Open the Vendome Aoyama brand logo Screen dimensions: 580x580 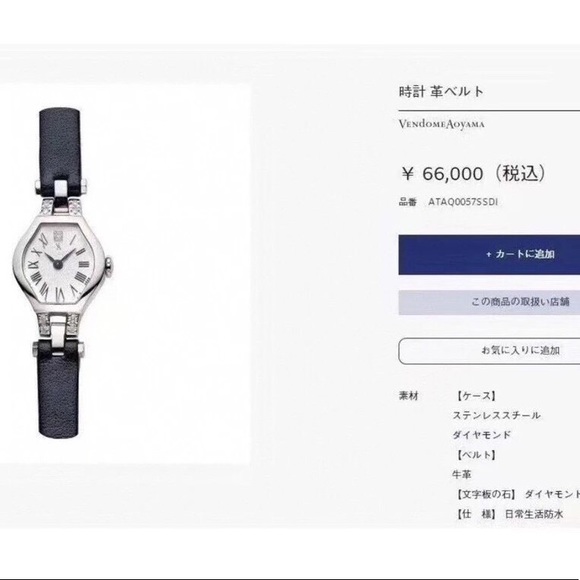click(x=441, y=124)
